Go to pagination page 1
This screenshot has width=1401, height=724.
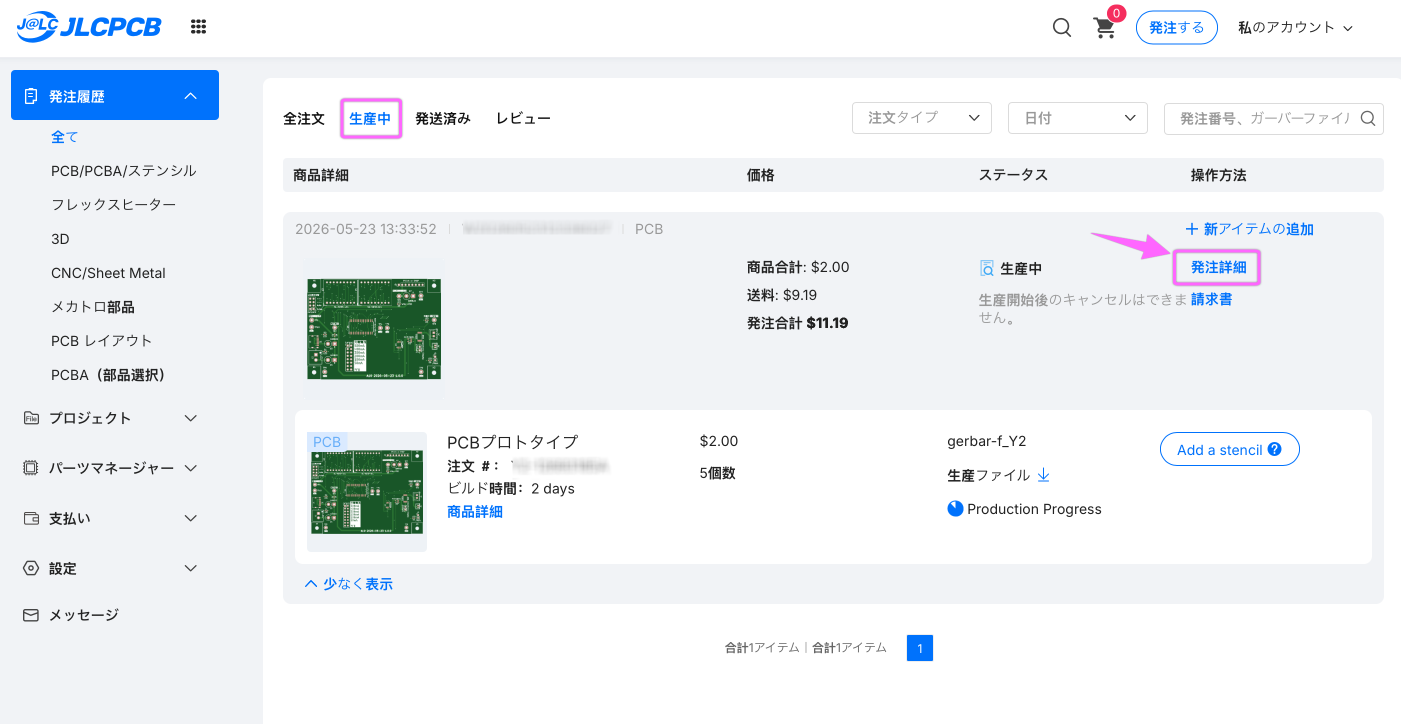click(x=920, y=648)
